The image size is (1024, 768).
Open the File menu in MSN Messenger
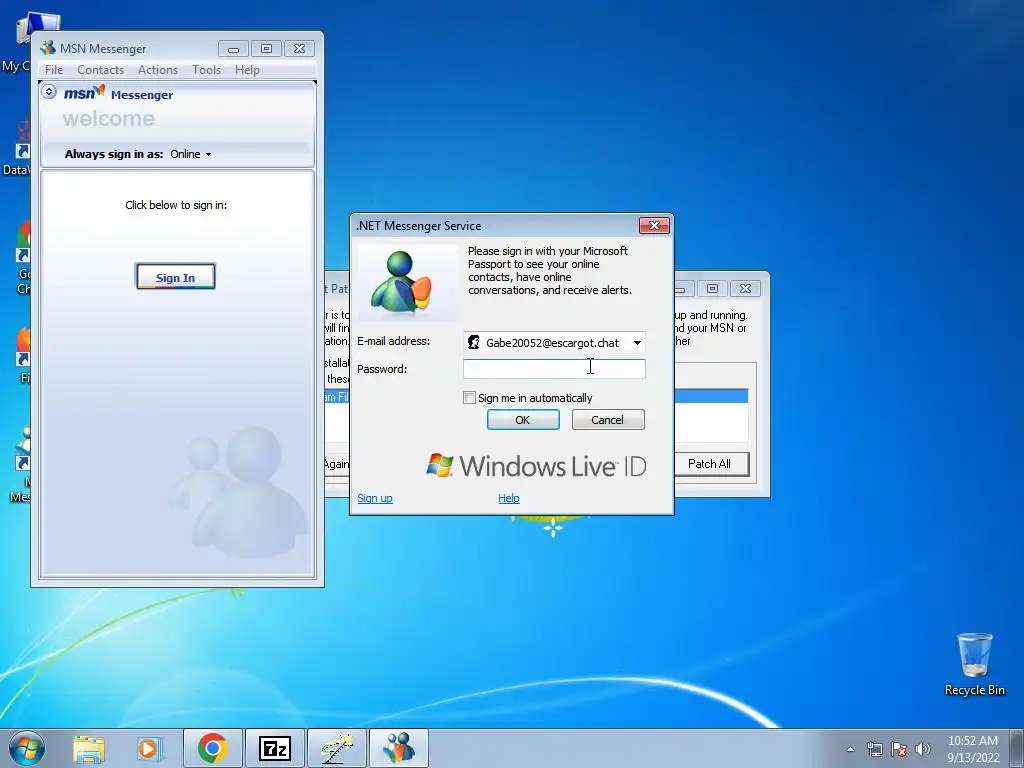[x=54, y=70]
